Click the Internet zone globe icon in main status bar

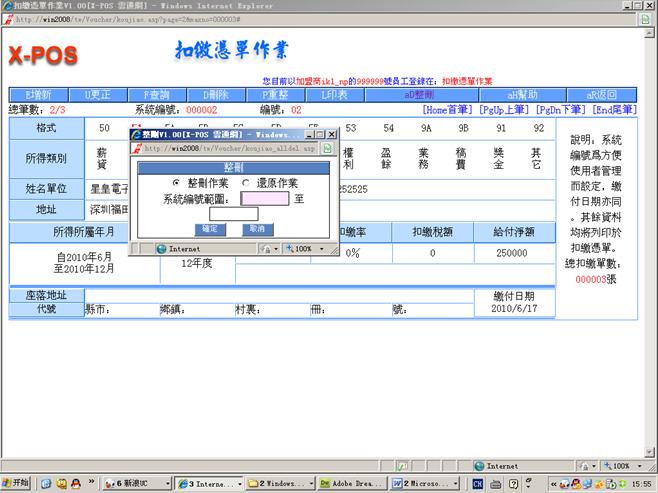[480, 466]
